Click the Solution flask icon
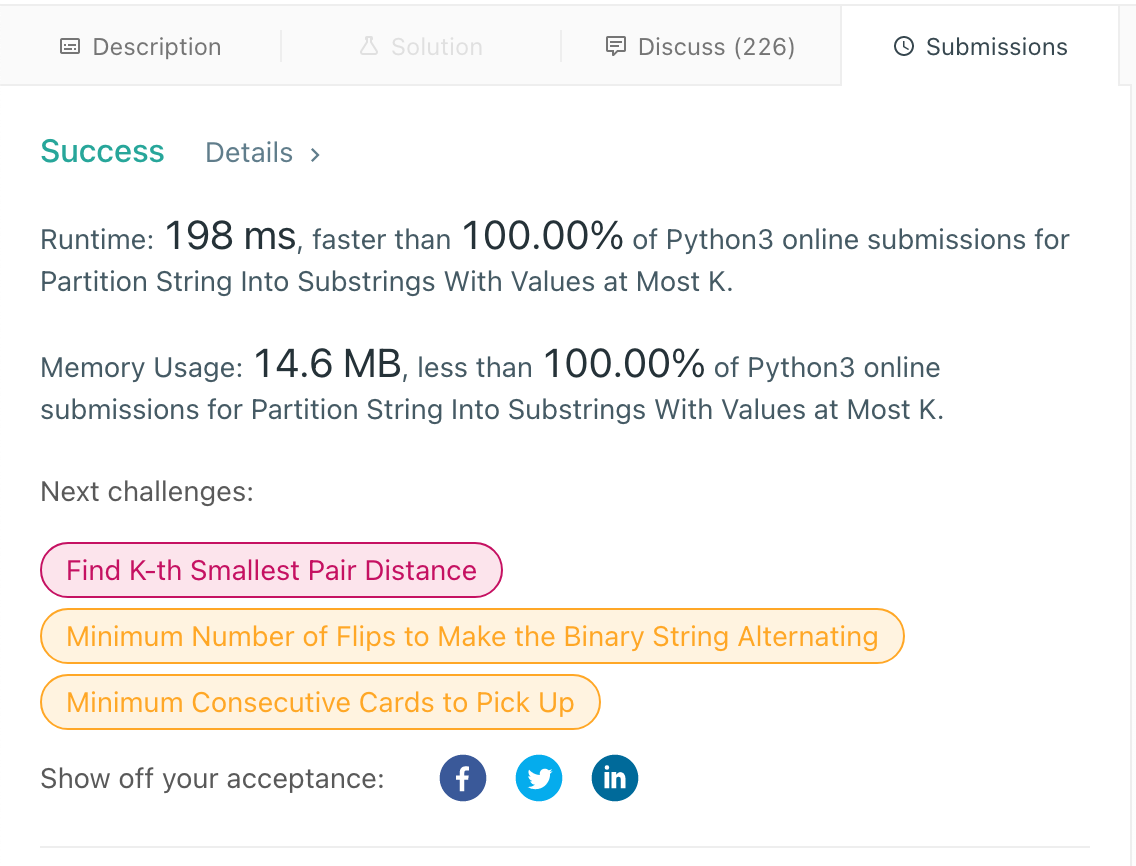 click(x=369, y=46)
